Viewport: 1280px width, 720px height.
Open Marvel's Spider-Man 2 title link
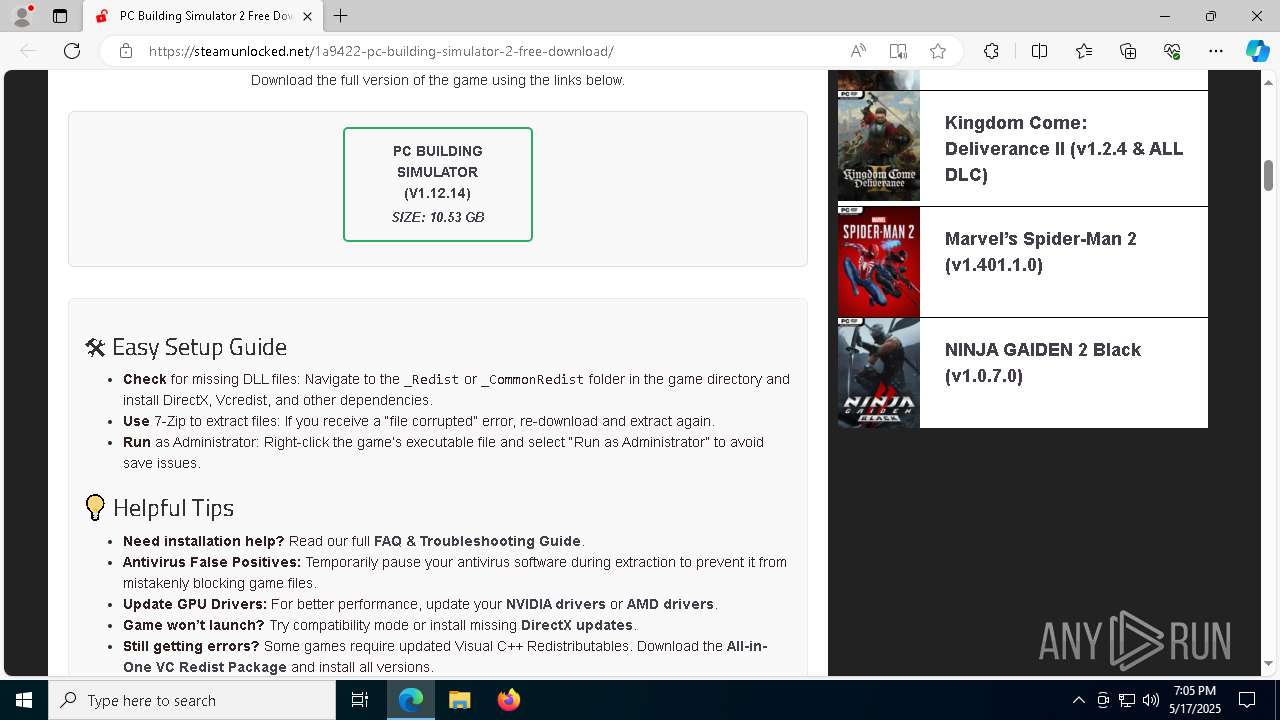coord(1041,252)
